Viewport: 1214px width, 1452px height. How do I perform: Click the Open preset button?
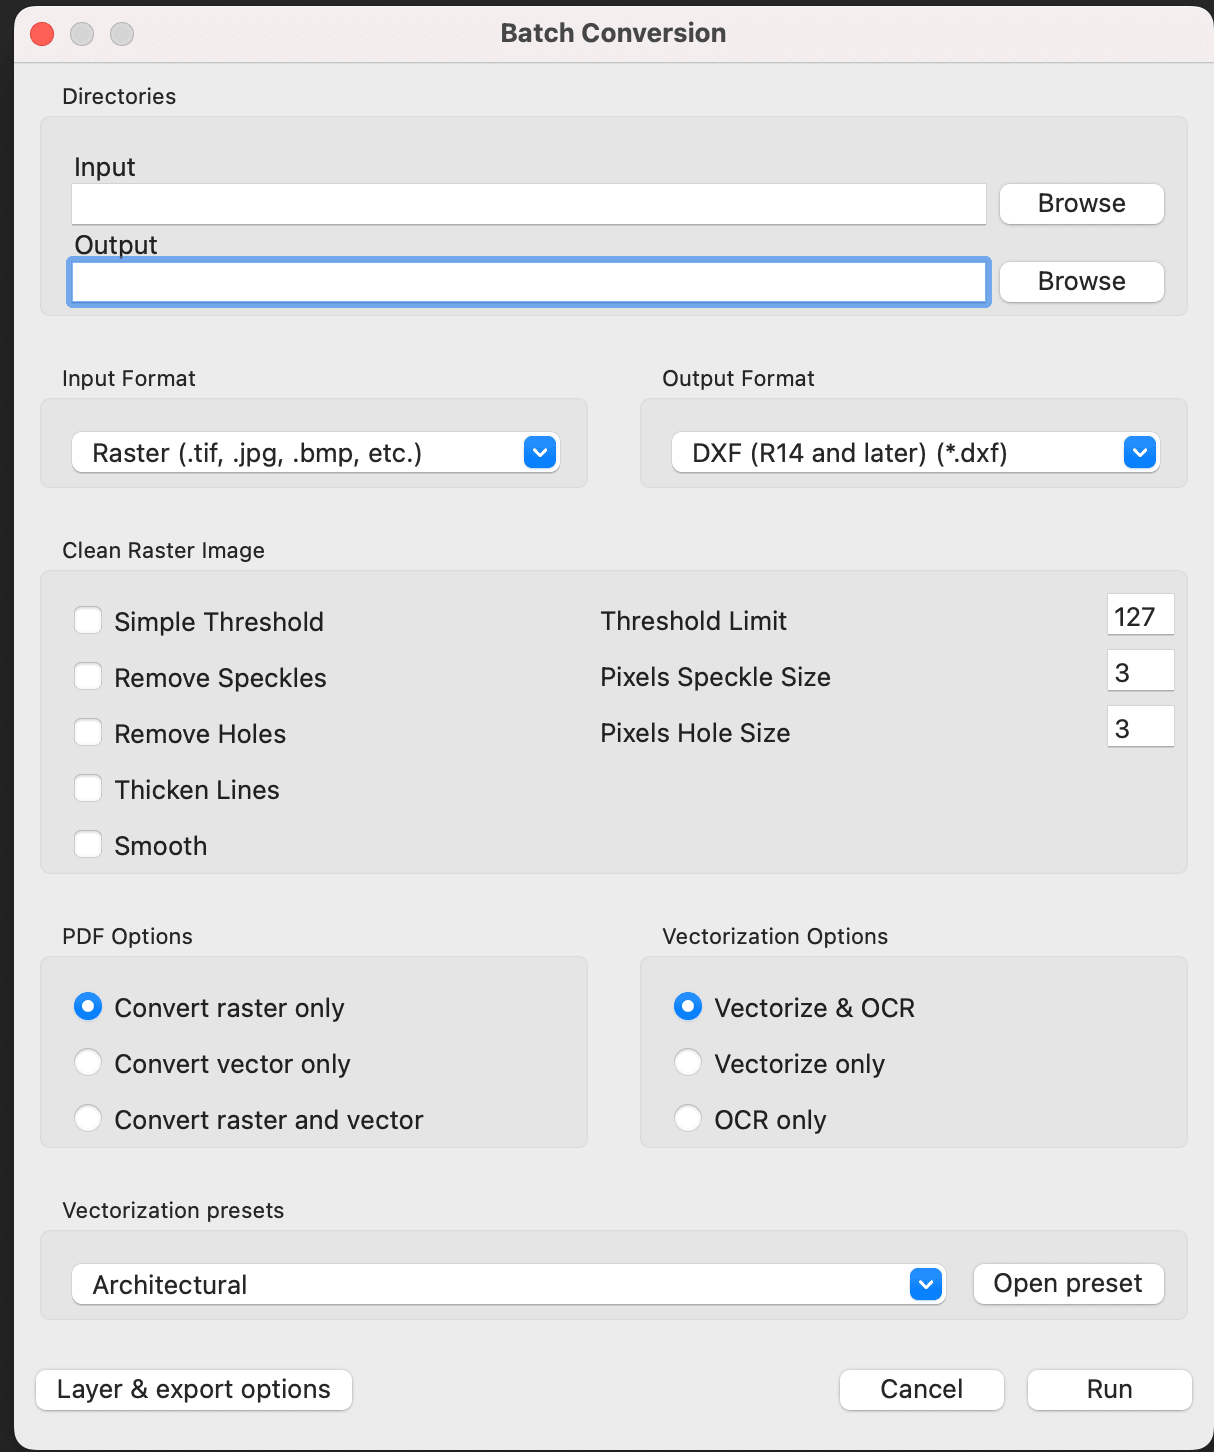pos(1067,1283)
